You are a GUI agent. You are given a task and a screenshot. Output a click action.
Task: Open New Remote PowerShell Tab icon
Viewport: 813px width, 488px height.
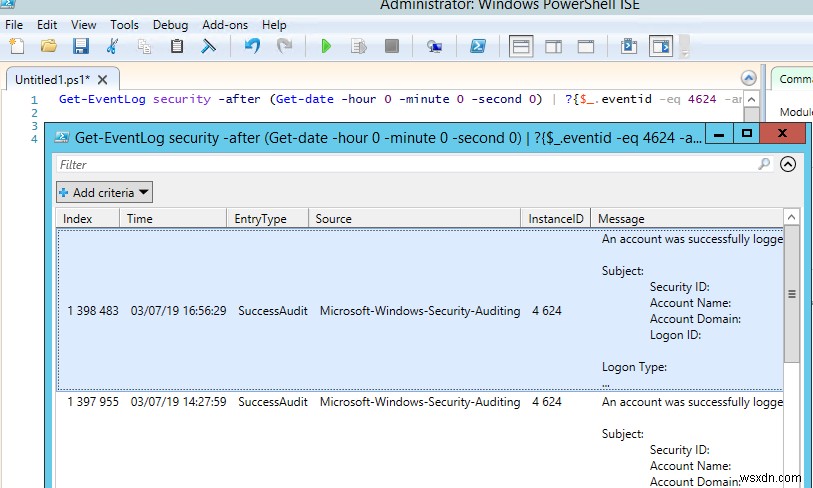pos(434,47)
